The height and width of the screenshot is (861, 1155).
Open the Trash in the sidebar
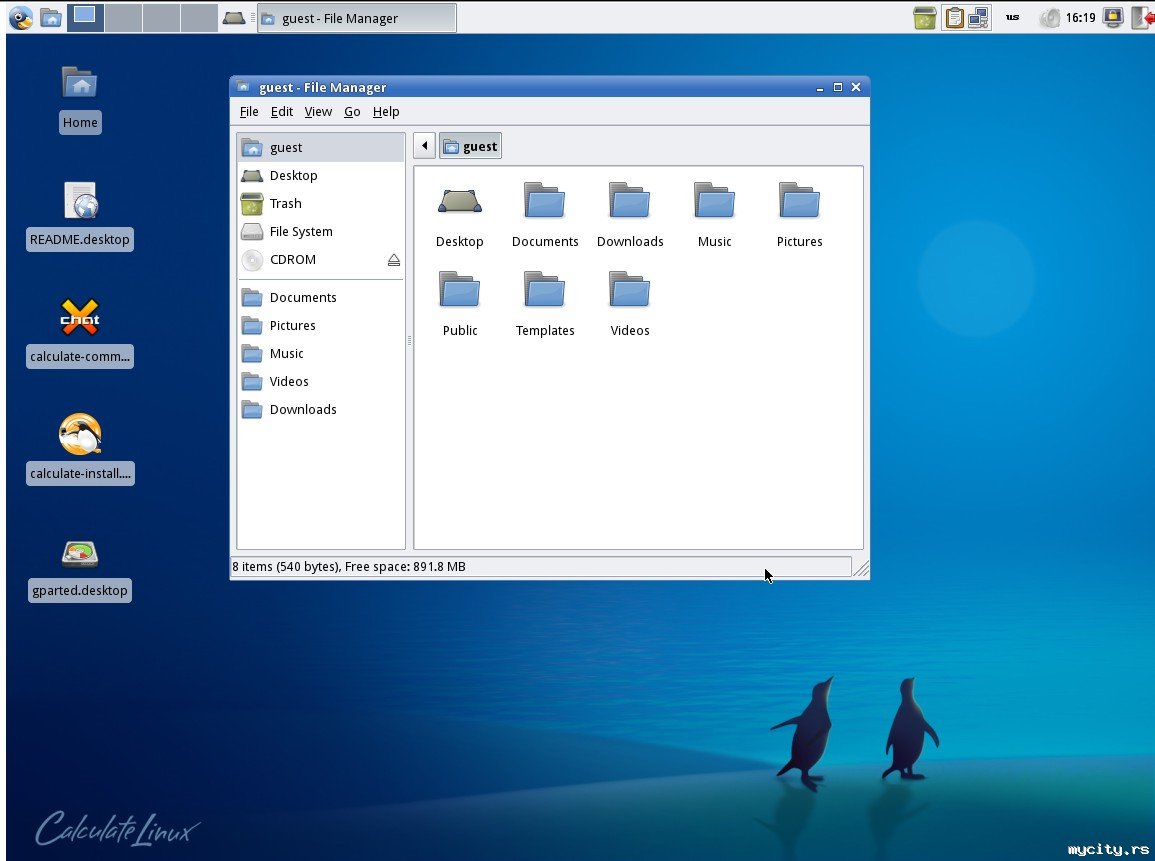285,204
